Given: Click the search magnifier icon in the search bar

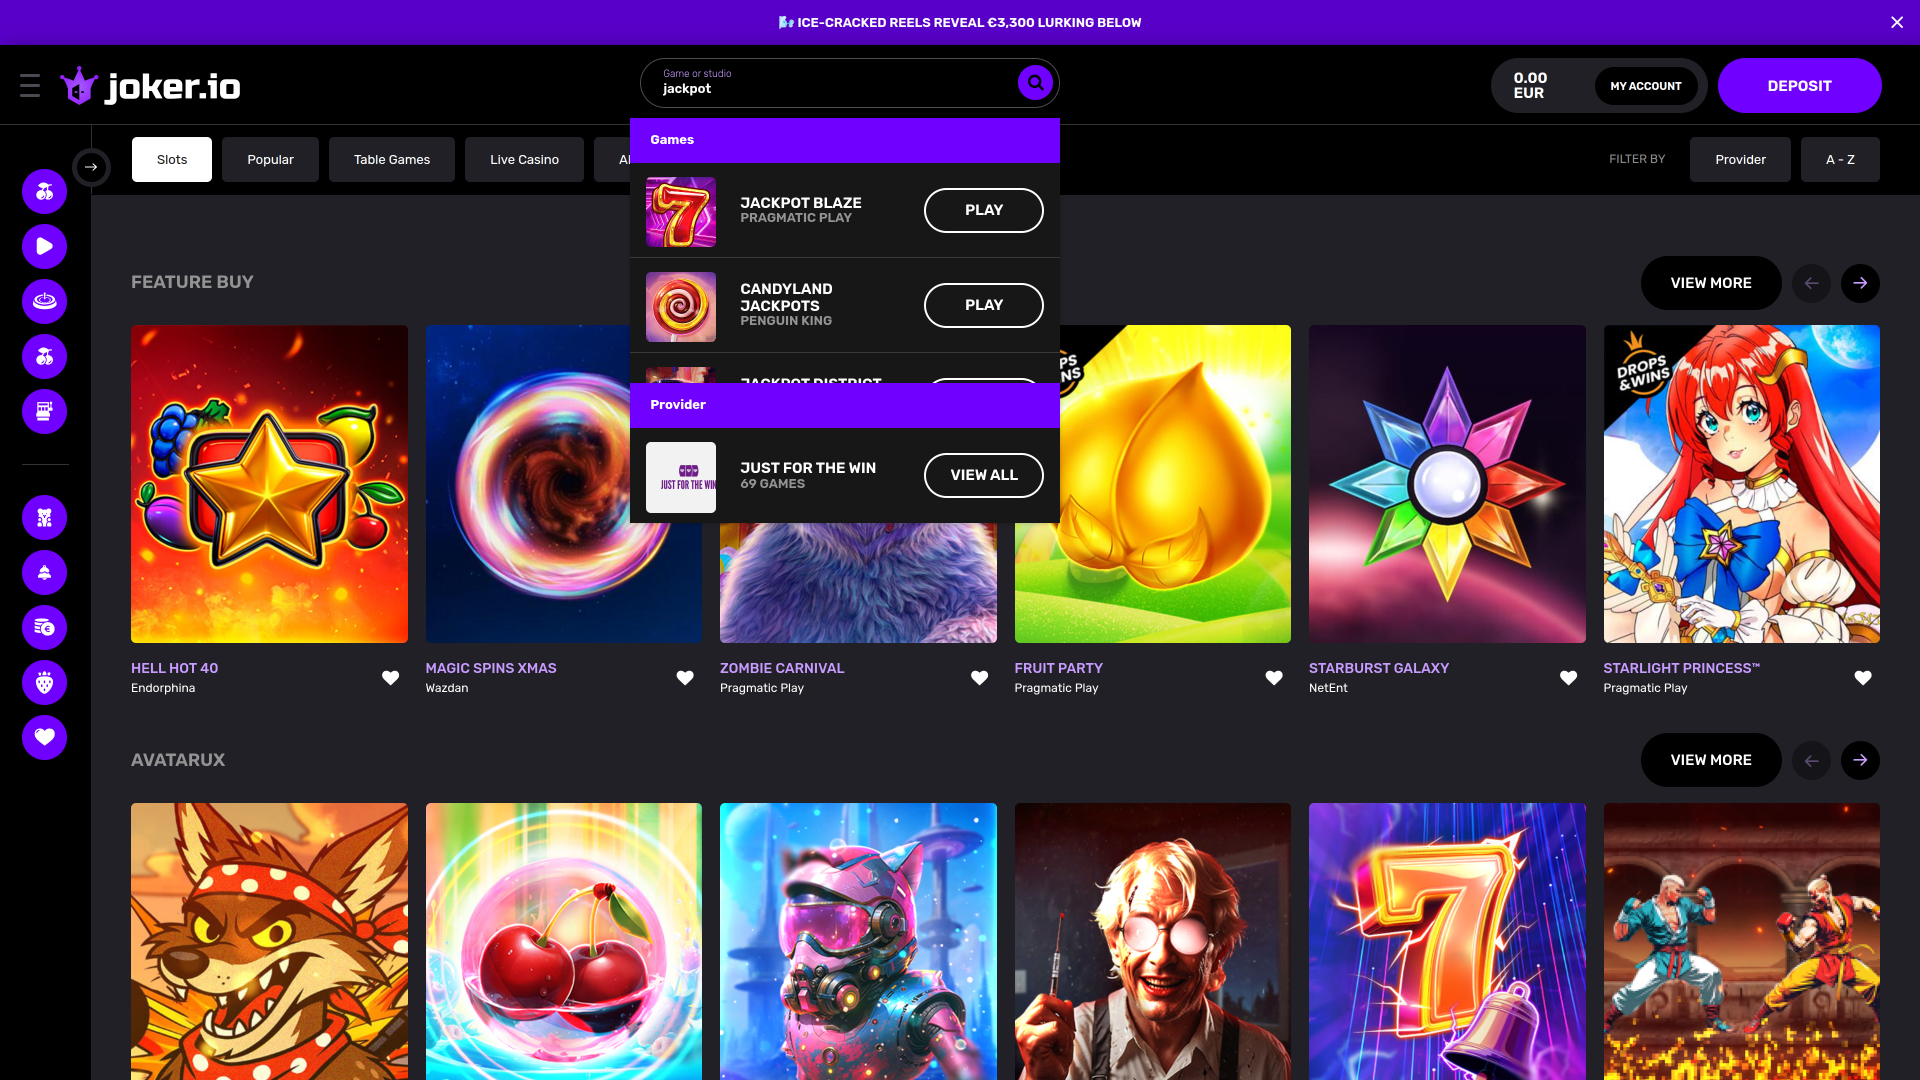Looking at the screenshot, I should (1035, 83).
